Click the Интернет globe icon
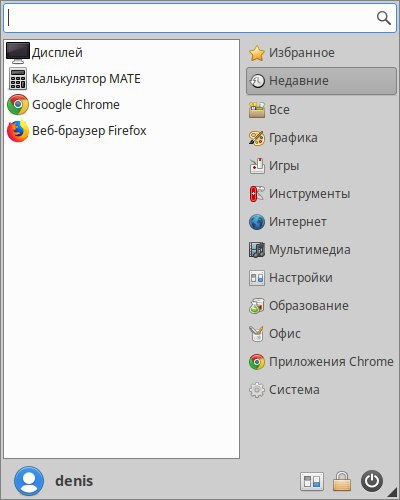Image resolution: width=400 pixels, height=500 pixels. (x=257, y=222)
